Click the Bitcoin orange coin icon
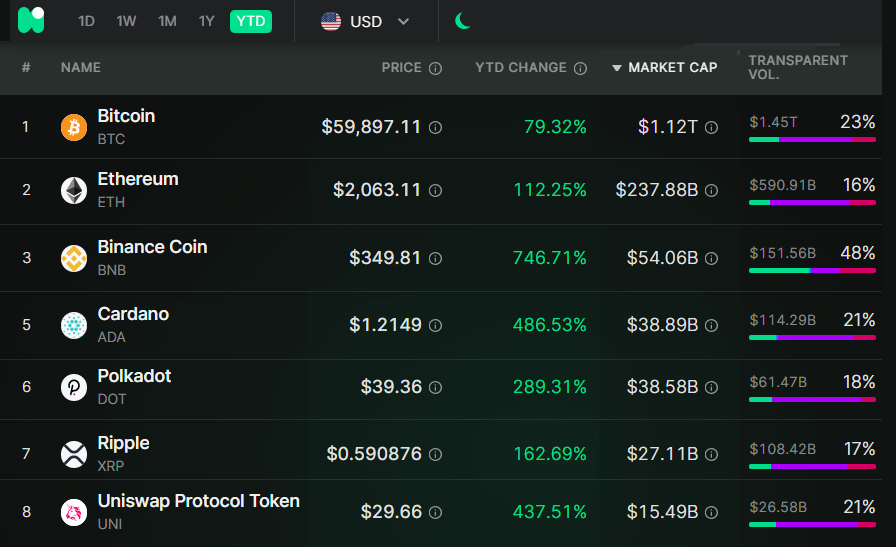This screenshot has height=547, width=896. pos(74,127)
